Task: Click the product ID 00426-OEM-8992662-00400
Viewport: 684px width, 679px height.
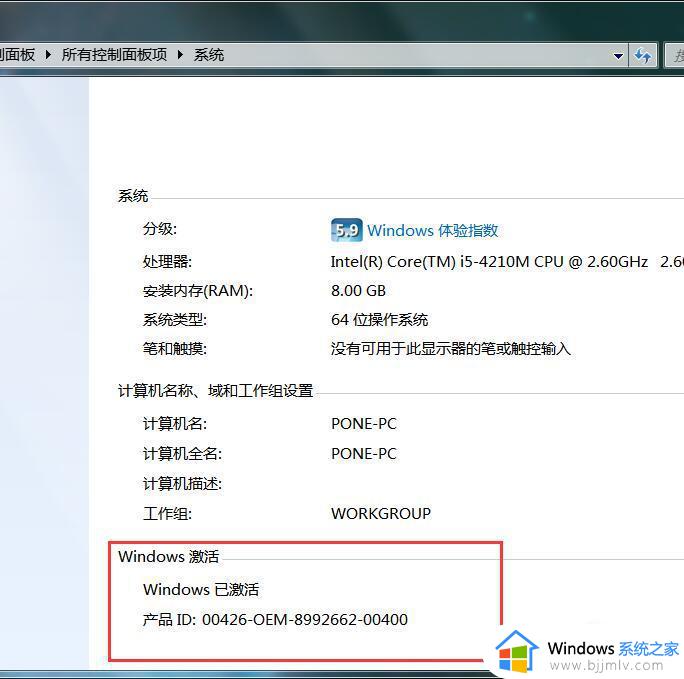Action: (x=305, y=619)
